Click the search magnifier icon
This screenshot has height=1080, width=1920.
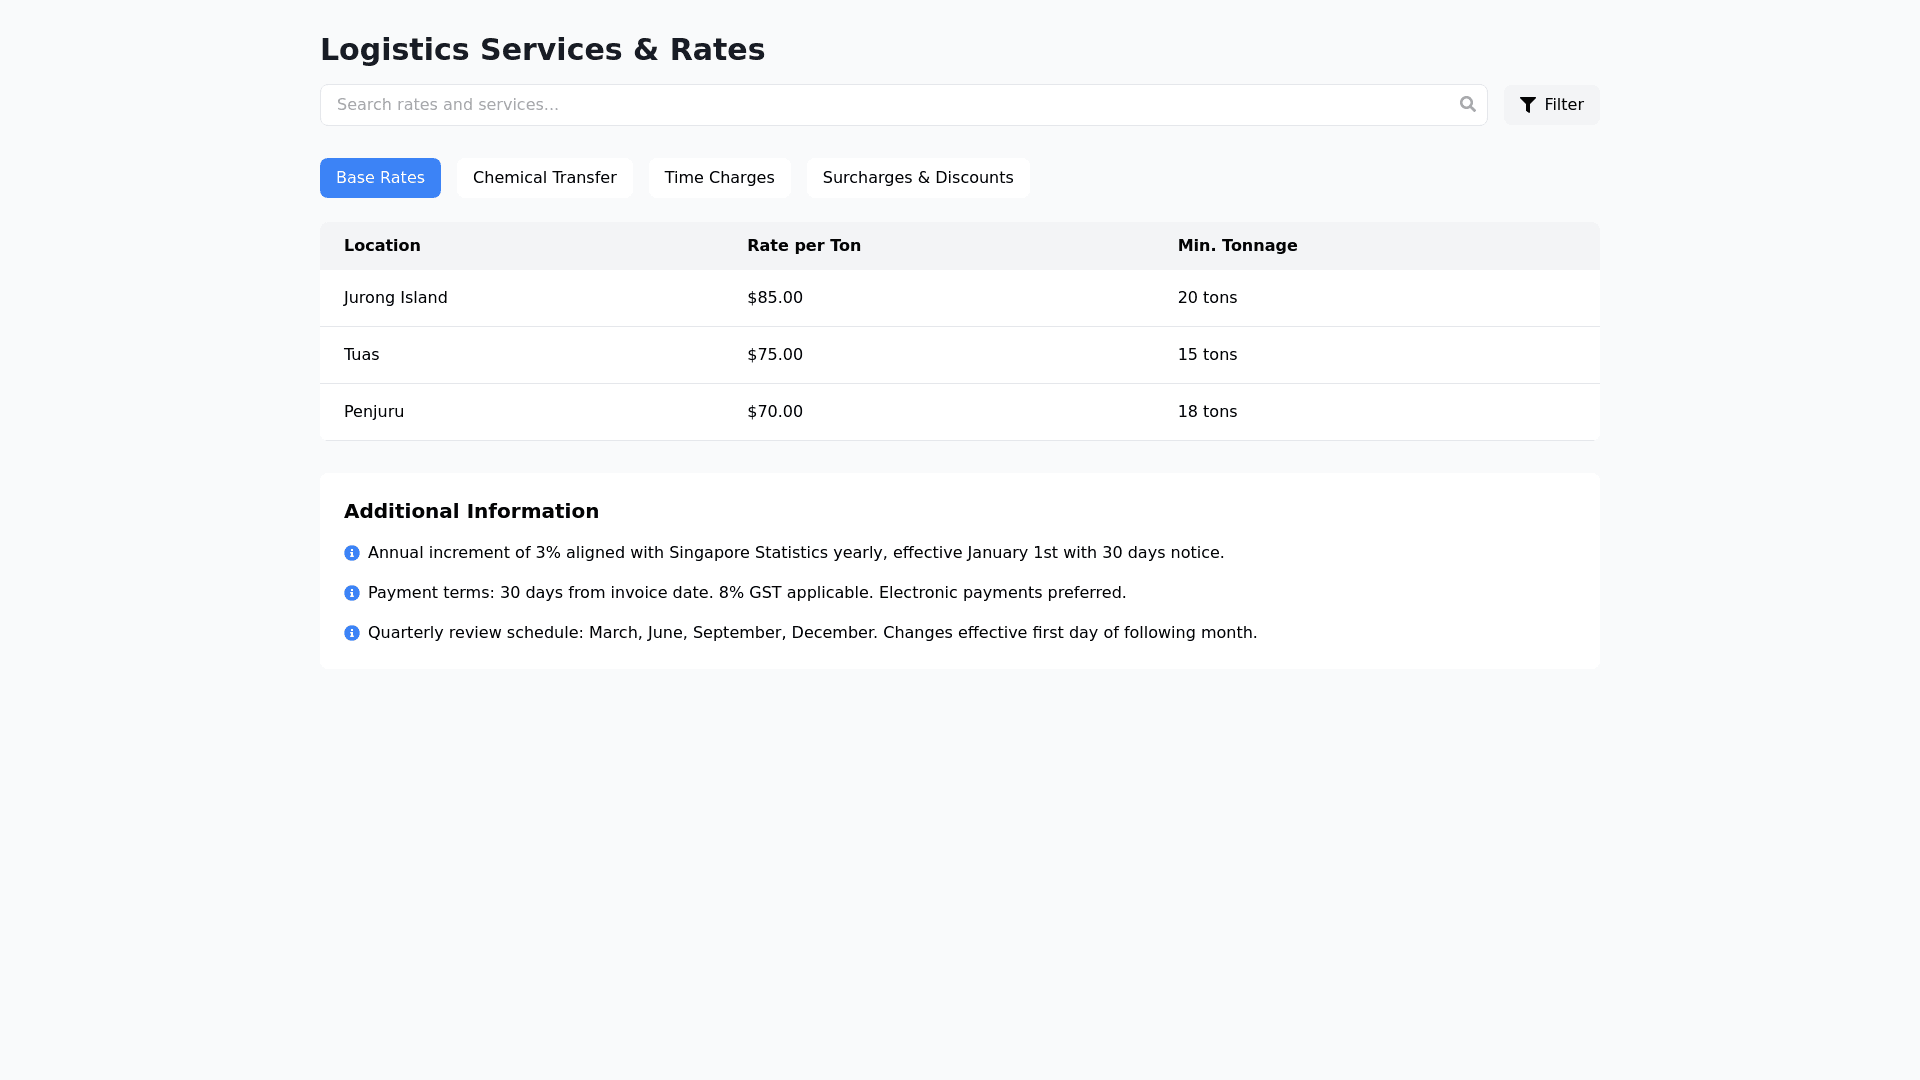click(x=1467, y=104)
